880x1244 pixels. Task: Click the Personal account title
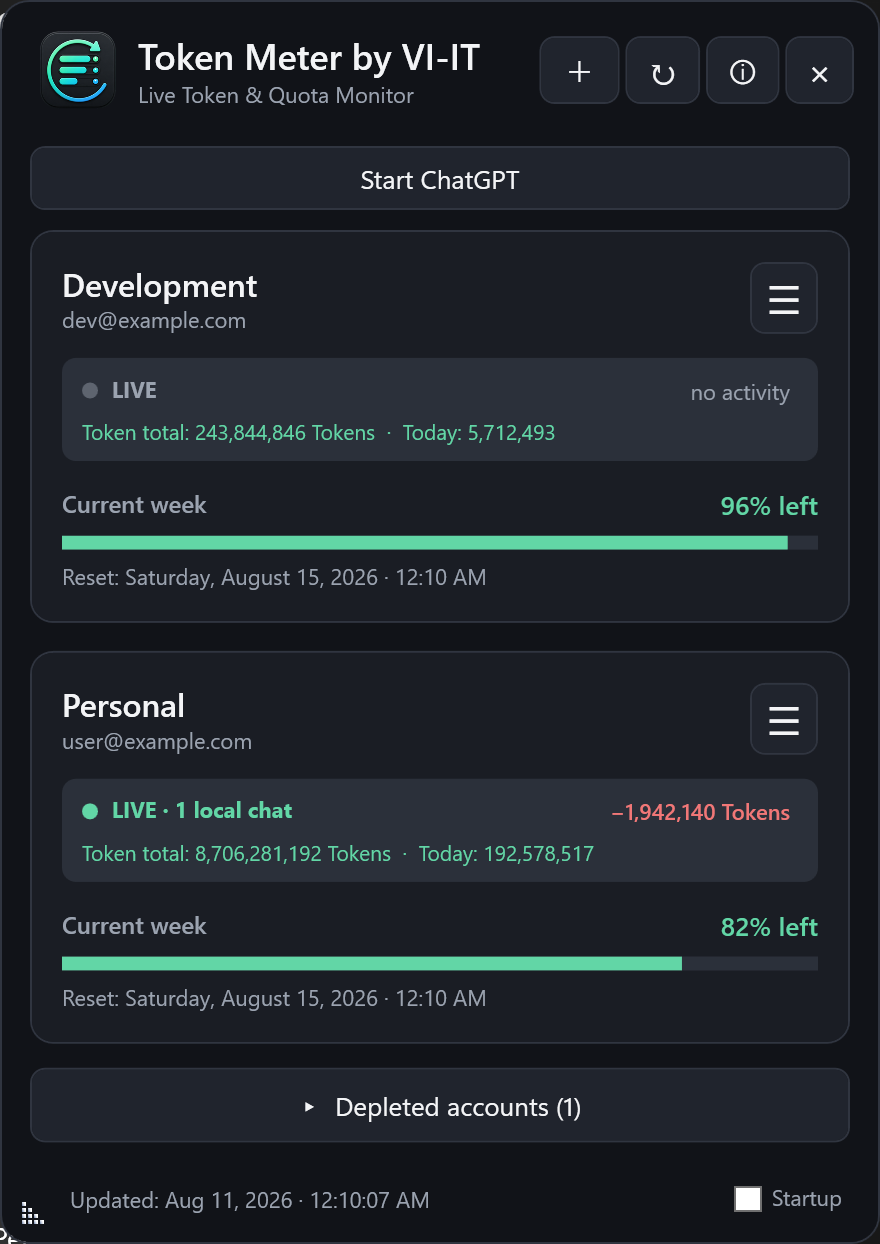(124, 706)
